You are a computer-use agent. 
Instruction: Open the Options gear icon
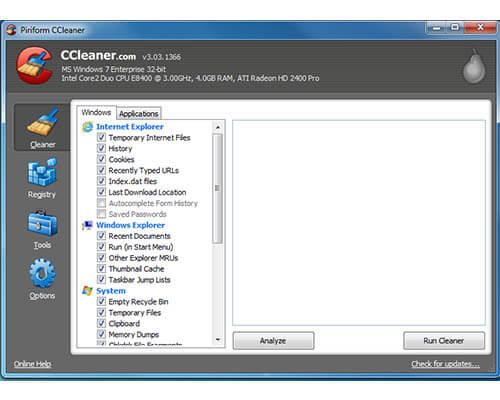(42, 273)
